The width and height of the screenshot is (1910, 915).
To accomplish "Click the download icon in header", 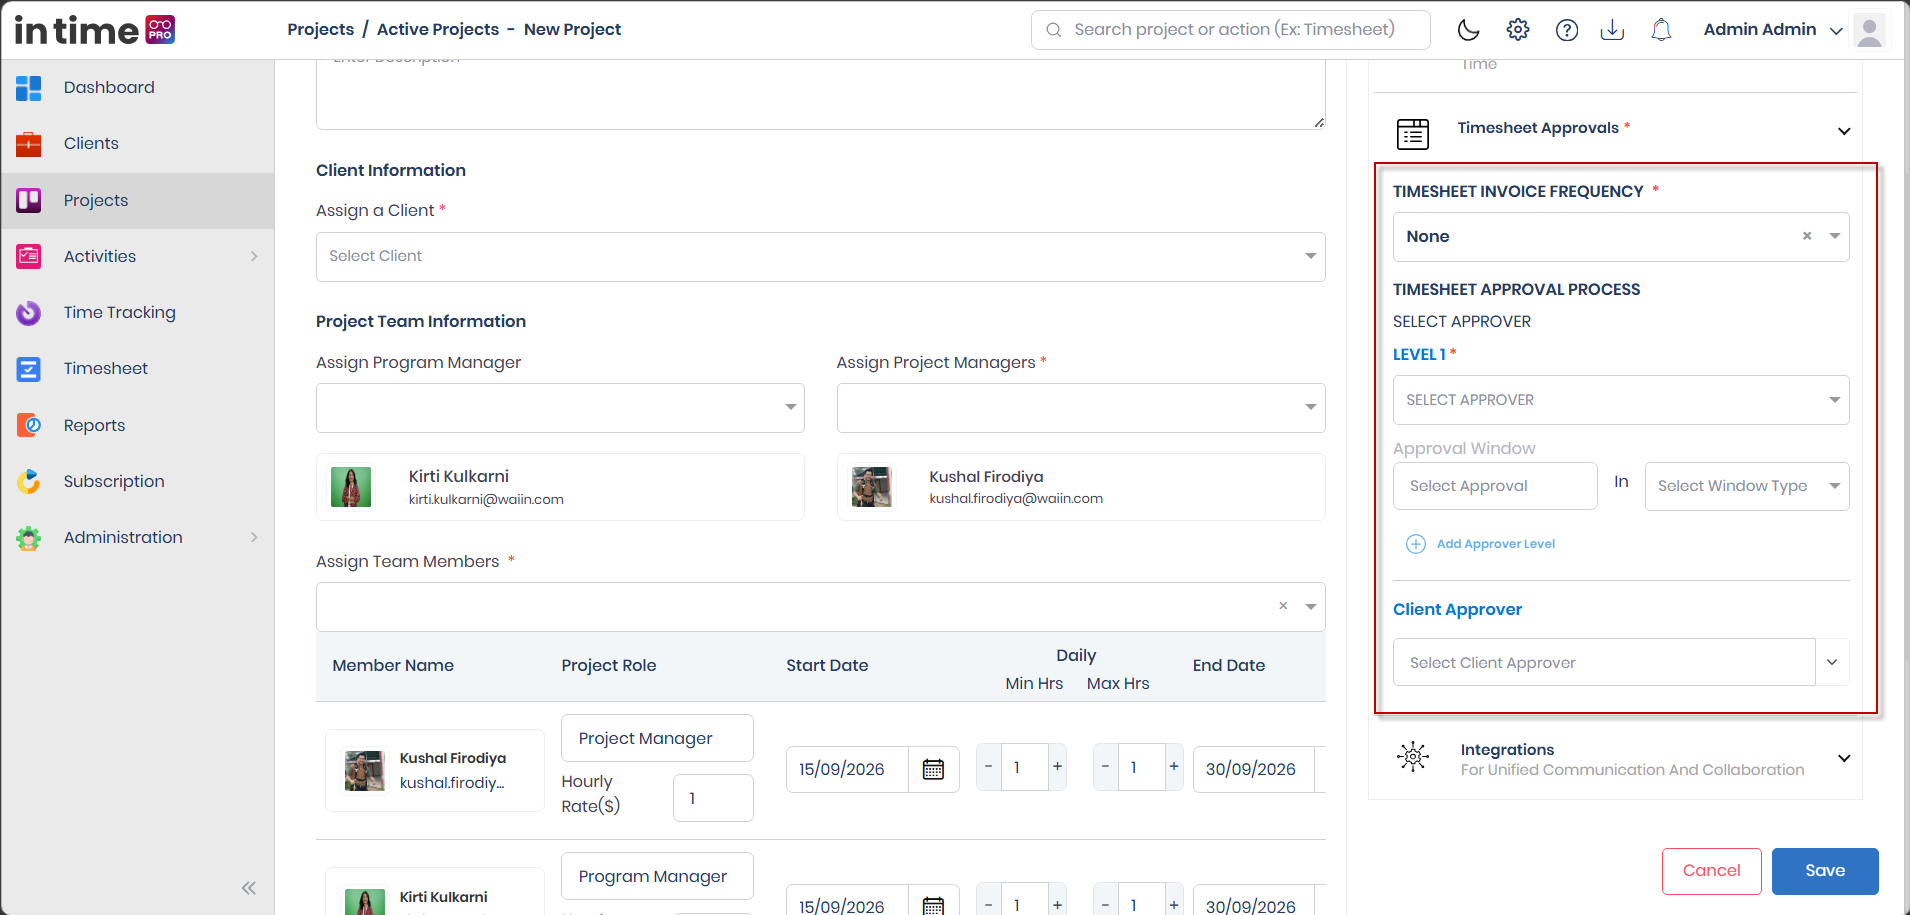I will [x=1612, y=30].
